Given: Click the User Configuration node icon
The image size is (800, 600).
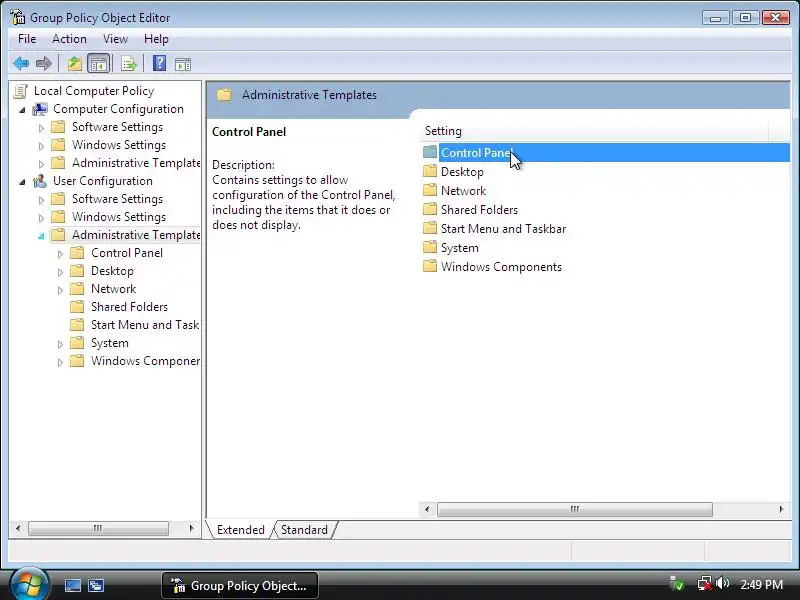Looking at the screenshot, I should tap(40, 181).
